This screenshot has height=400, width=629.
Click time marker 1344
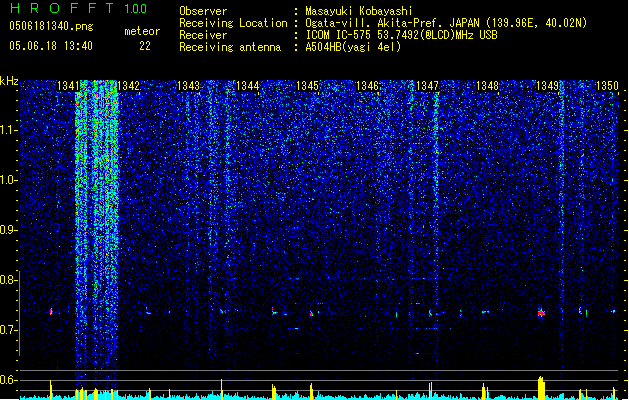click(248, 86)
